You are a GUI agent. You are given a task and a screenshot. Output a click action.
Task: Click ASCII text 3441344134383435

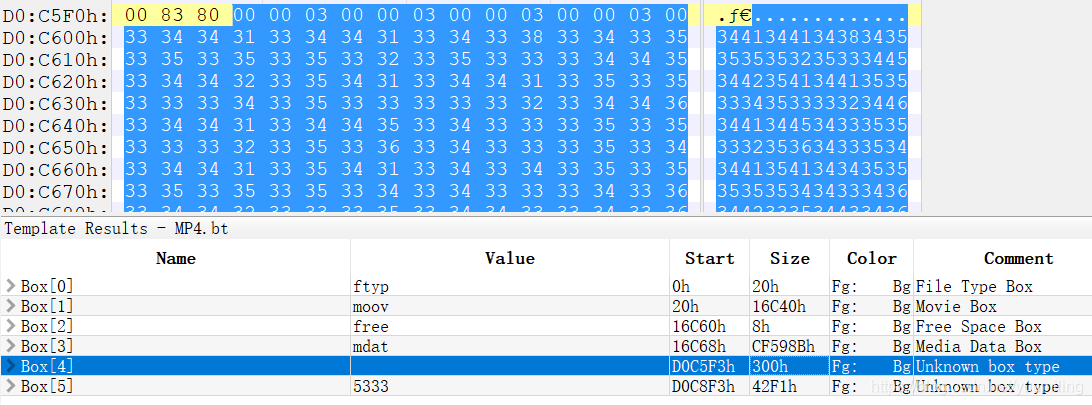tap(812, 37)
